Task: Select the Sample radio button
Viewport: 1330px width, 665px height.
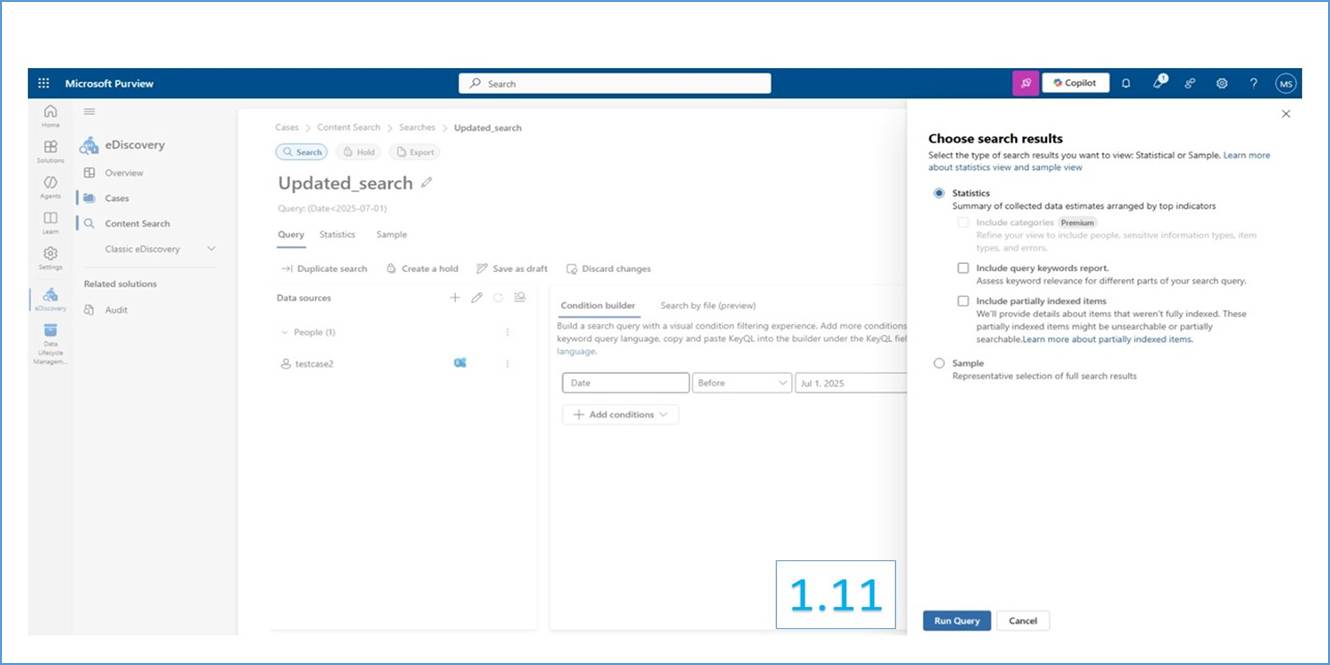Action: [x=939, y=363]
